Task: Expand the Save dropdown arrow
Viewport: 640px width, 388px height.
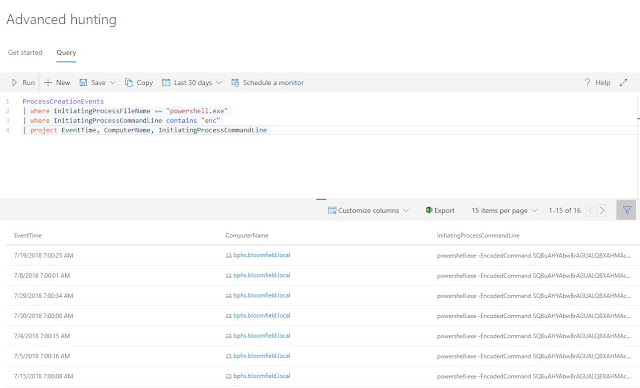Action: [113, 83]
